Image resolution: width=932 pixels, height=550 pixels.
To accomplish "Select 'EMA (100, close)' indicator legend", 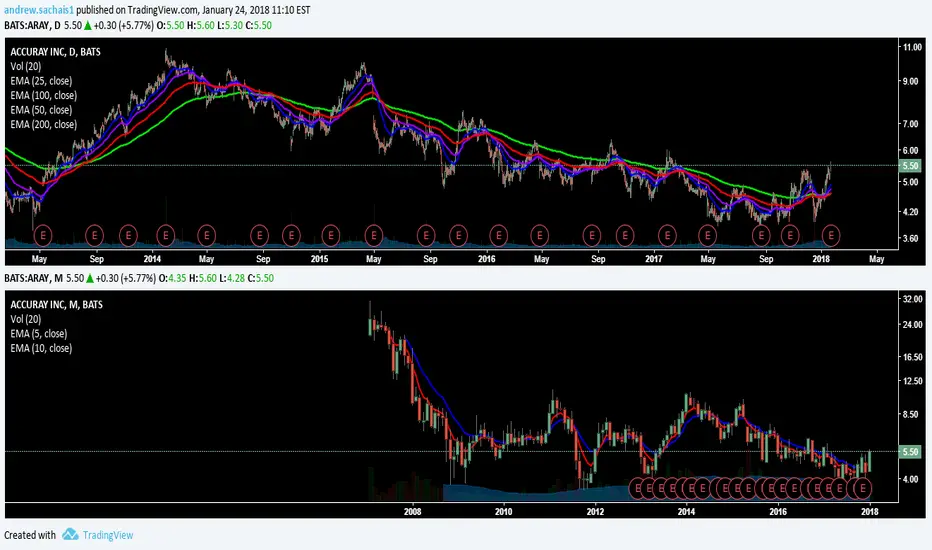I will pyautogui.click(x=43, y=96).
